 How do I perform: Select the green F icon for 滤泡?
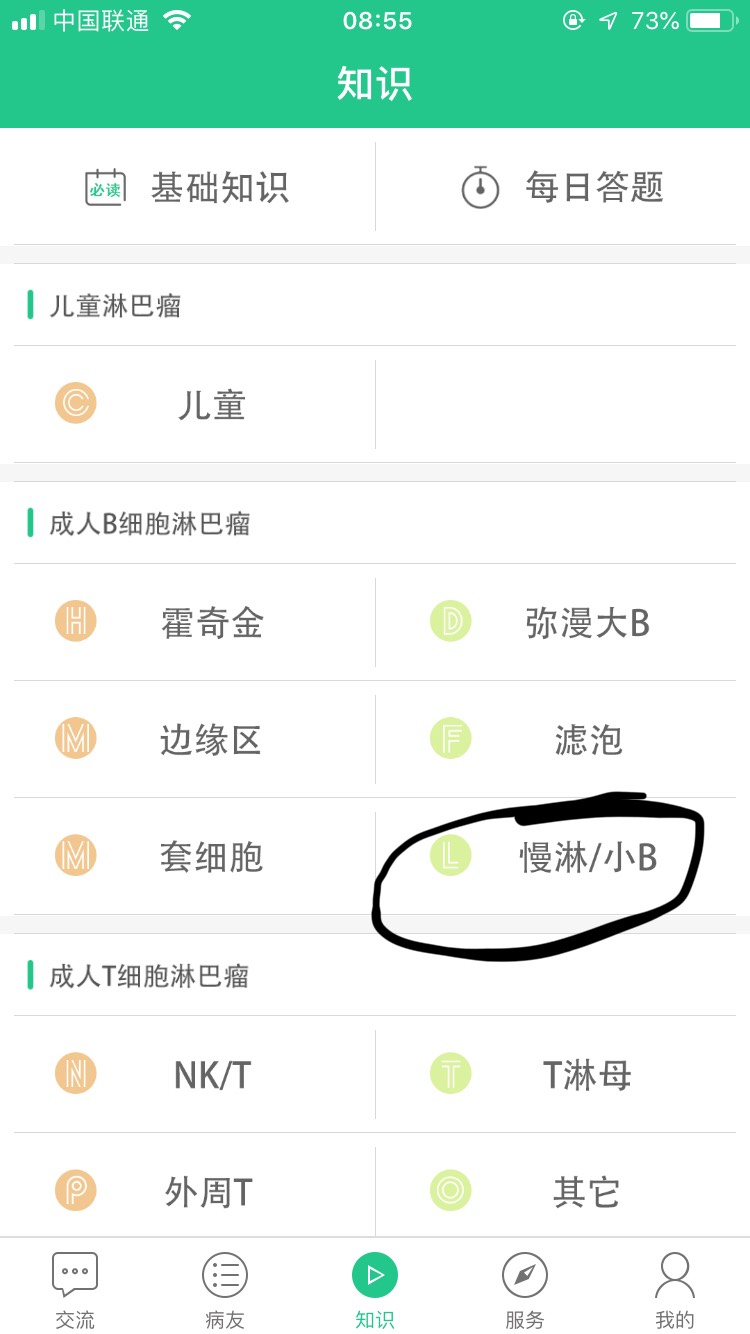pos(451,738)
